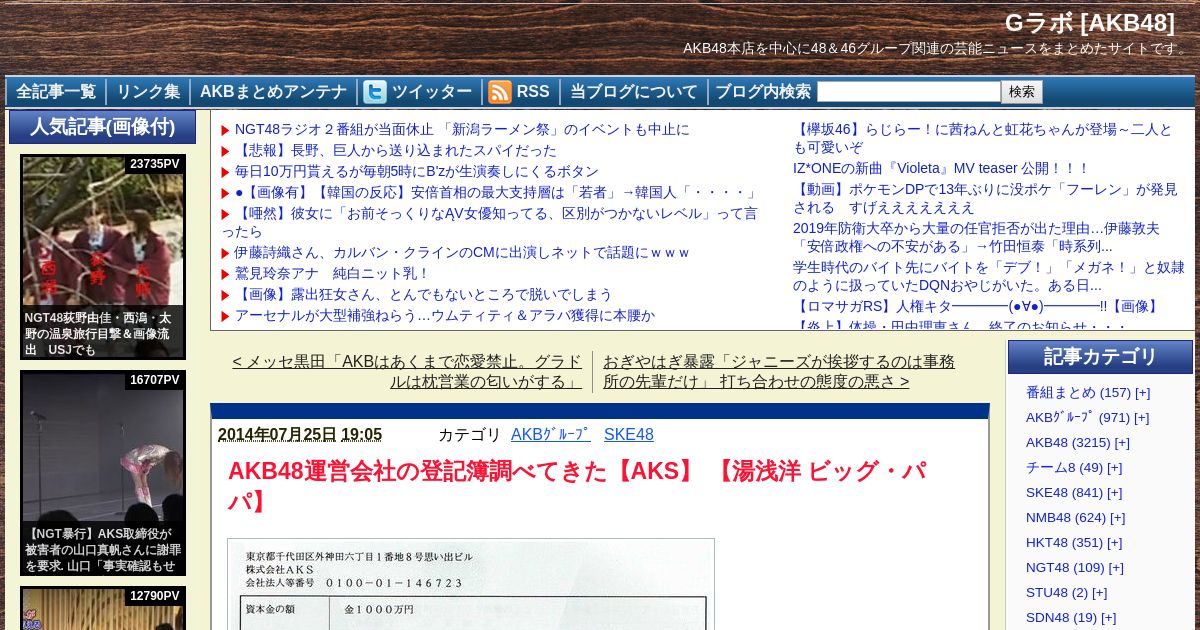Screen dimensions: 1200x630
Task: Open the 全記事一覧 menu item
Action: pyautogui.click(x=56, y=92)
